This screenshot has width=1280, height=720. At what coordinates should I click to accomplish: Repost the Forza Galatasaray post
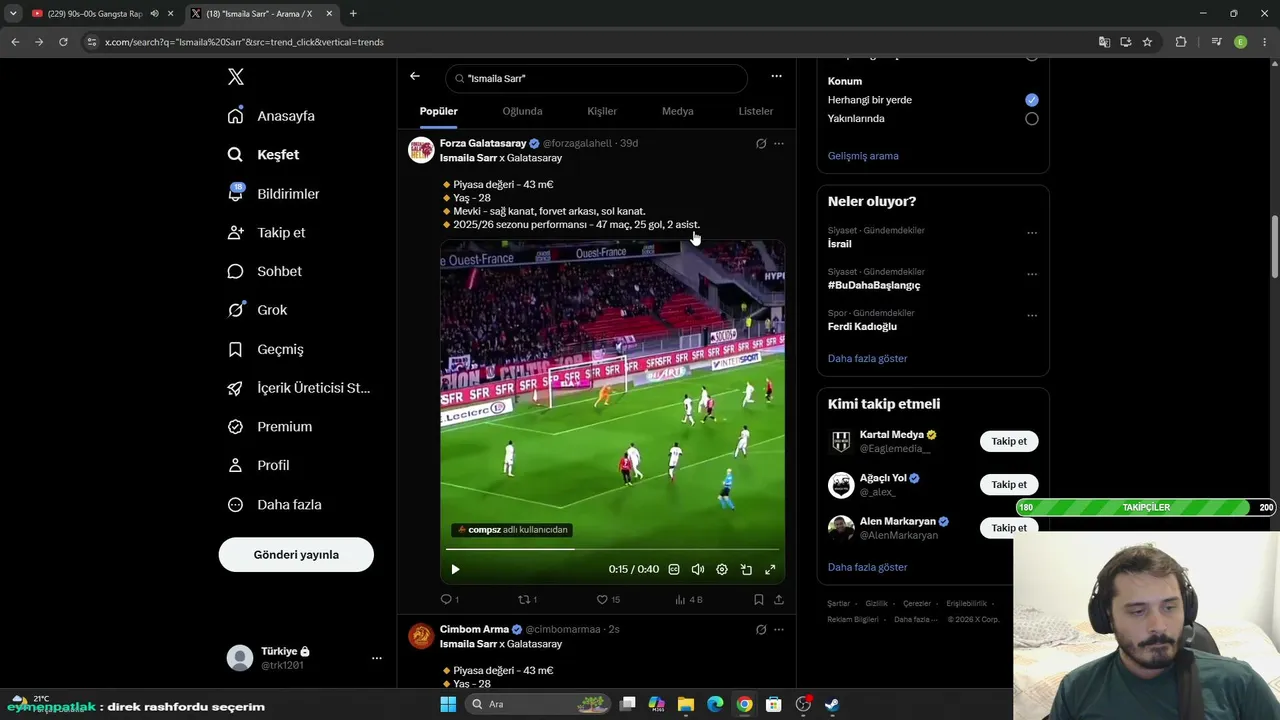point(527,600)
